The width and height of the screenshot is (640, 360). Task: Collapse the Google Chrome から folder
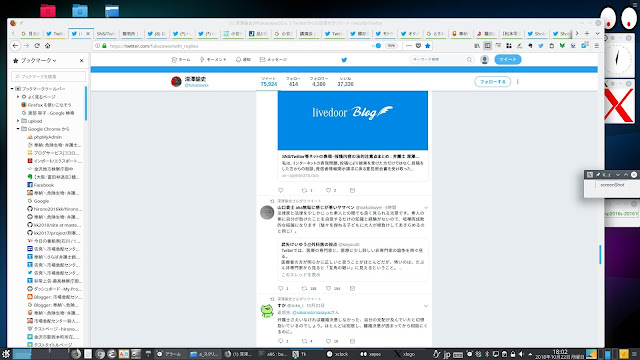[x=18, y=129]
